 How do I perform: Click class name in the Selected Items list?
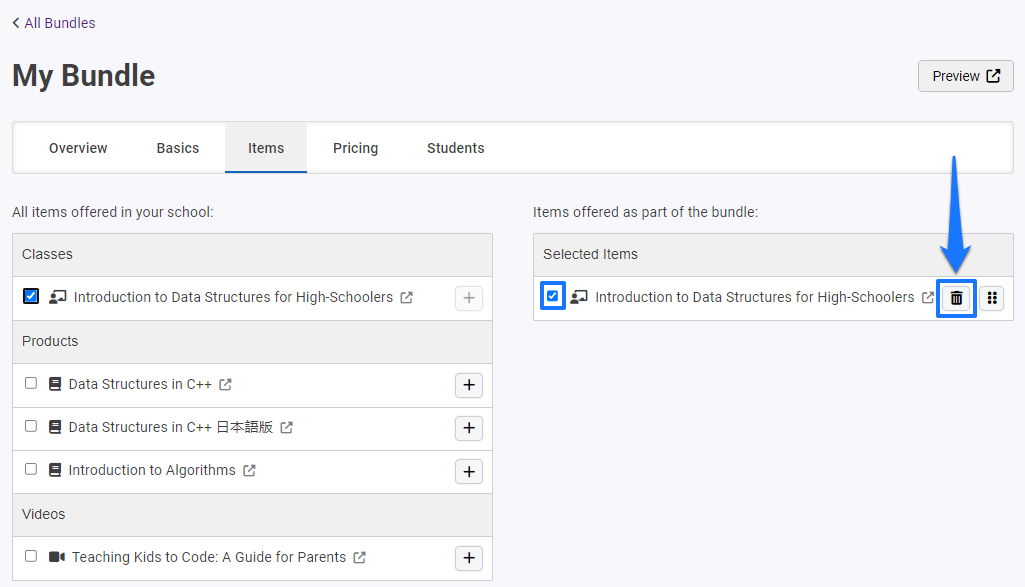(x=754, y=297)
